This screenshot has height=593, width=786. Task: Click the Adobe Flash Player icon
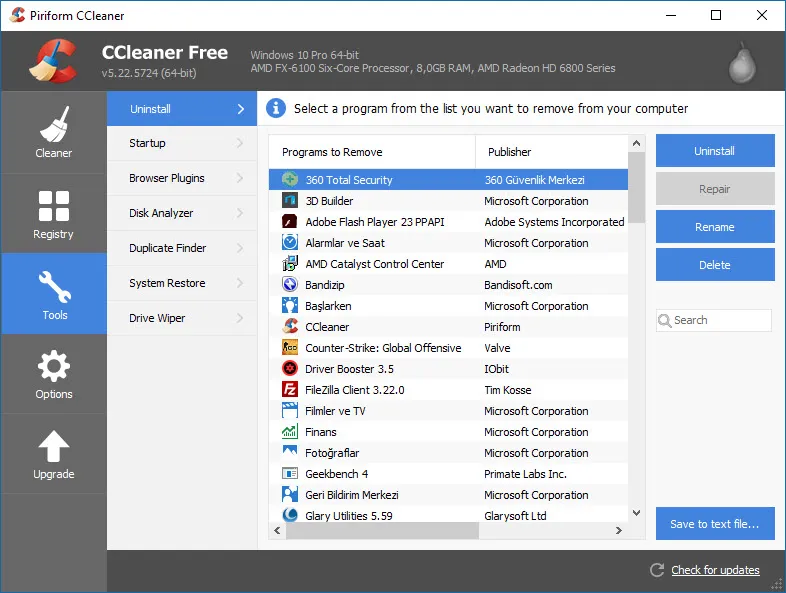coord(290,222)
